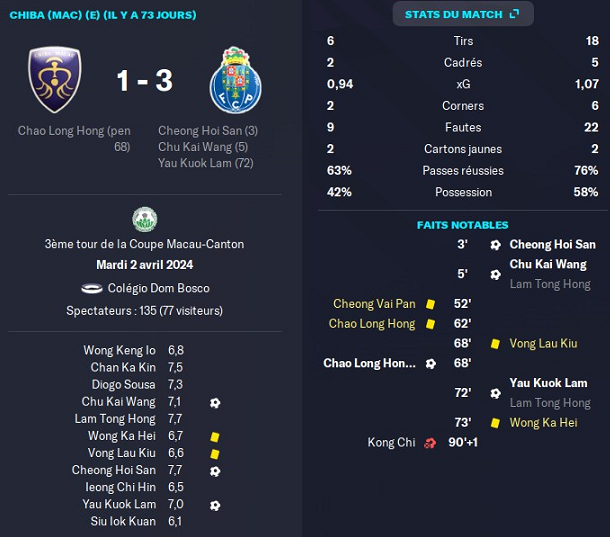Screen dimensions: 610x537
Task: Click the yellow card icon for Vong Lau Kiu at 68'
Action: 495,343
